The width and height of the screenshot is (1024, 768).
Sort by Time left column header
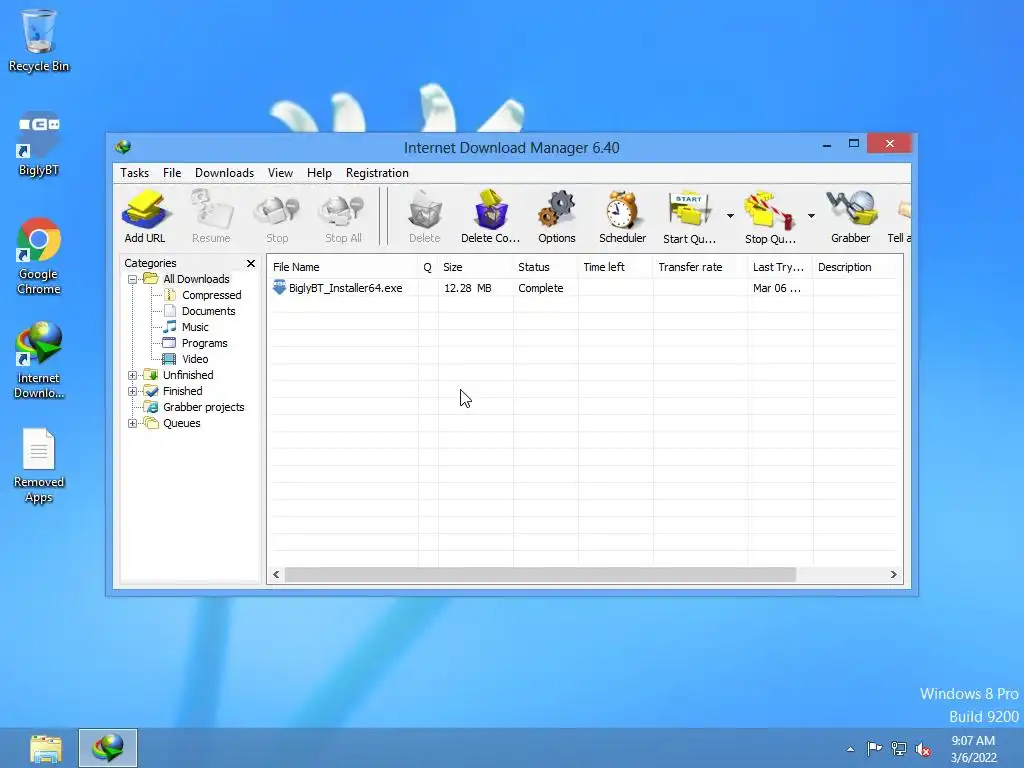(x=615, y=267)
